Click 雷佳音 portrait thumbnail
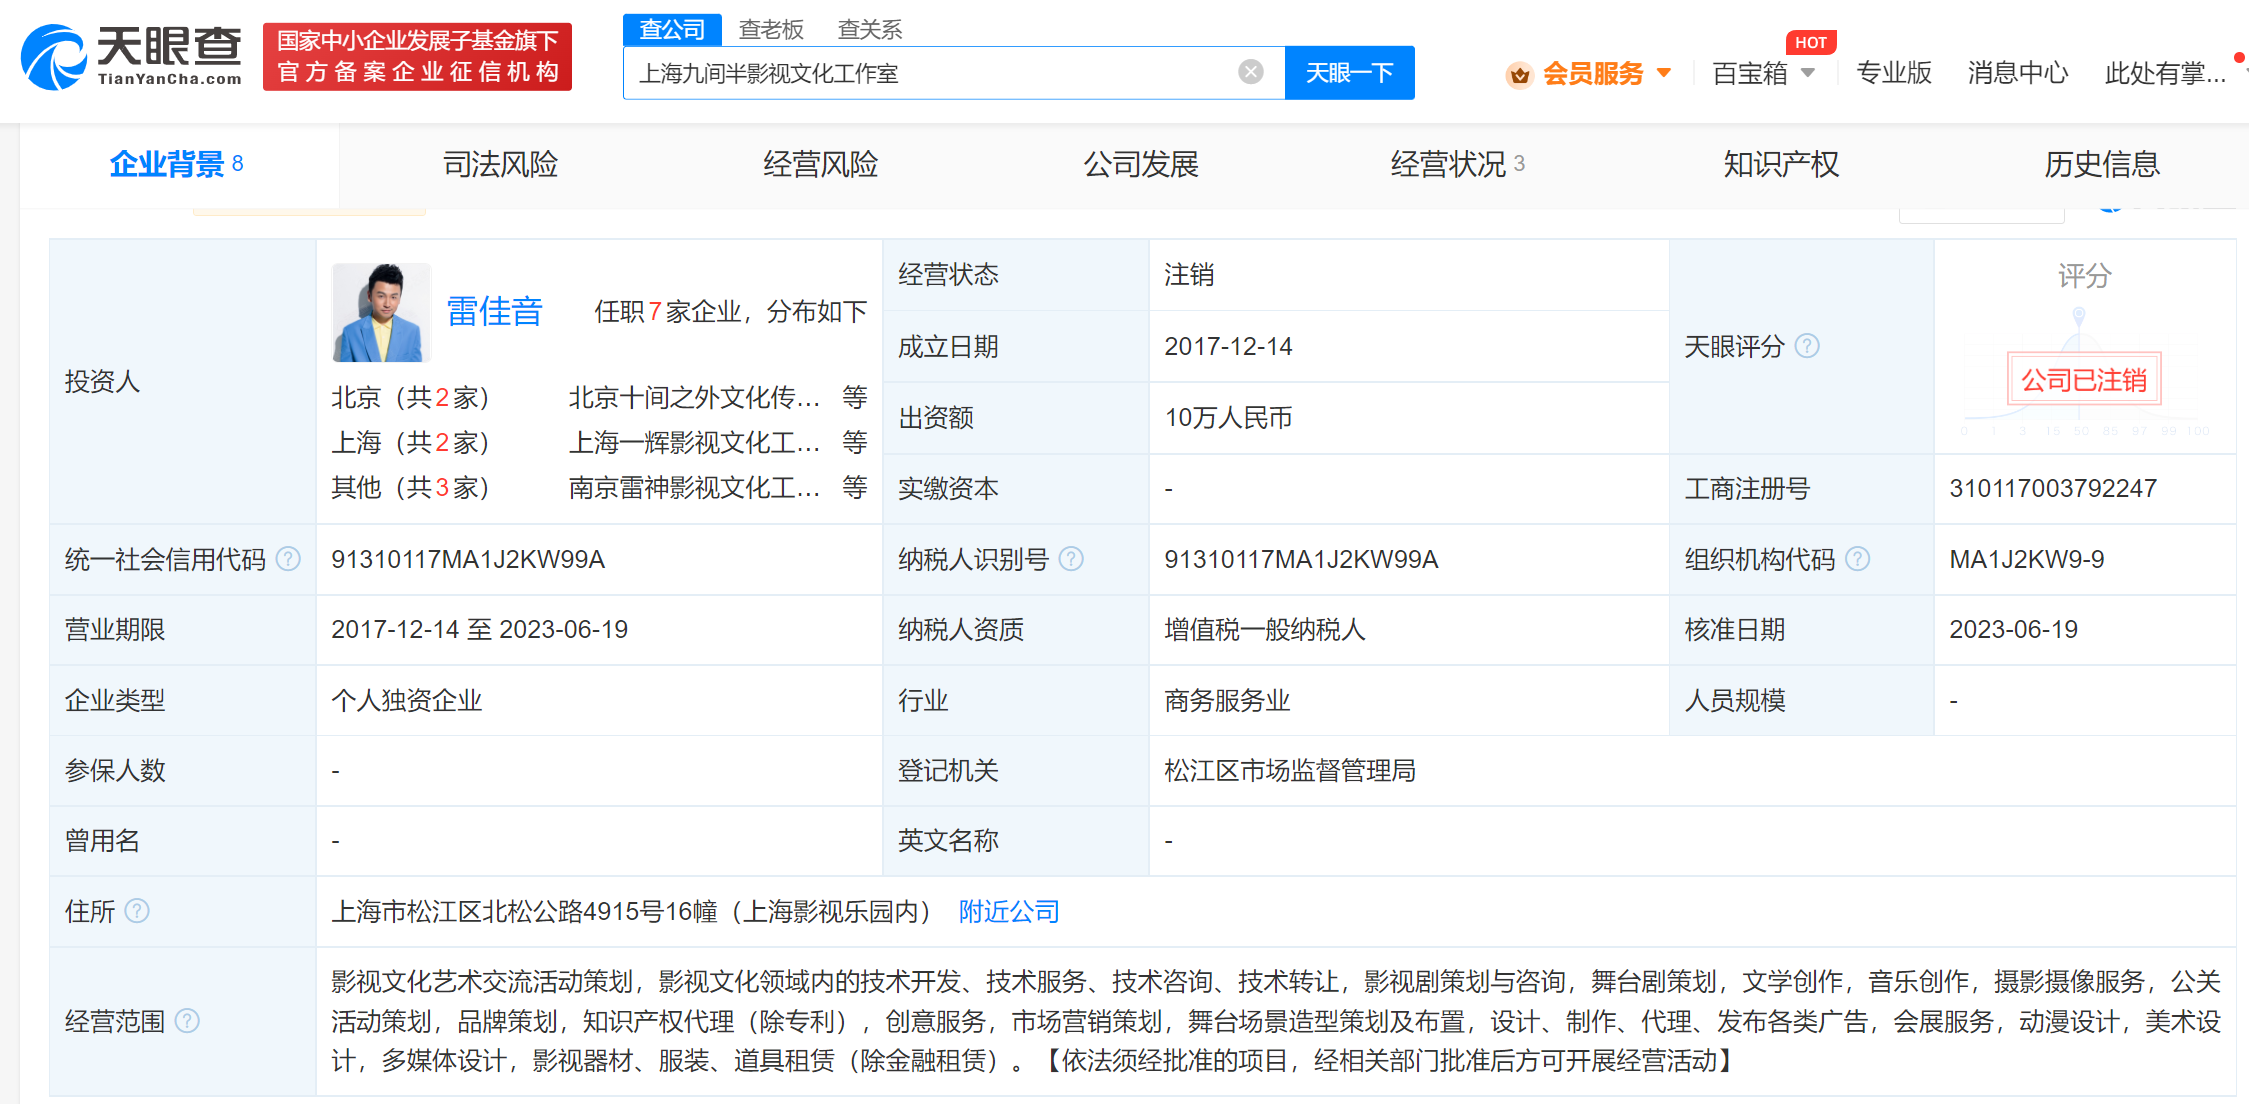Screen dimensions: 2249x1104 click(x=381, y=312)
